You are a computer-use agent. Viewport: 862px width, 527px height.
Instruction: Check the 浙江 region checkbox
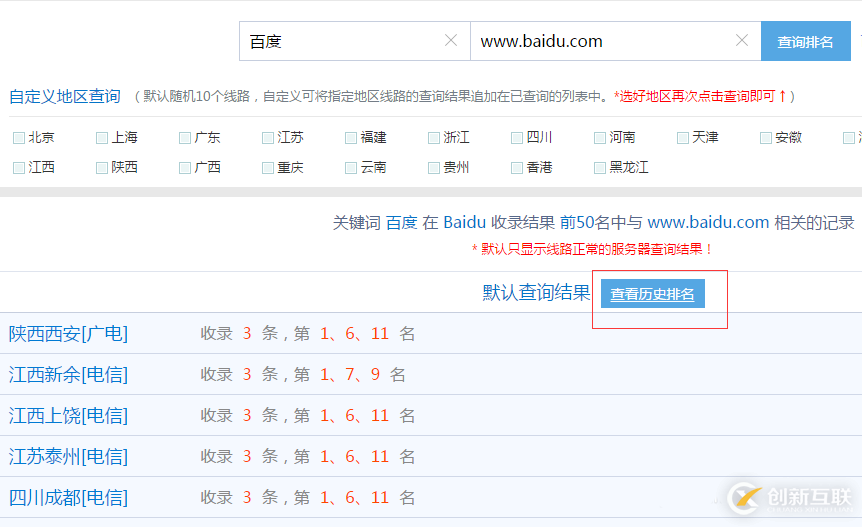(434, 138)
